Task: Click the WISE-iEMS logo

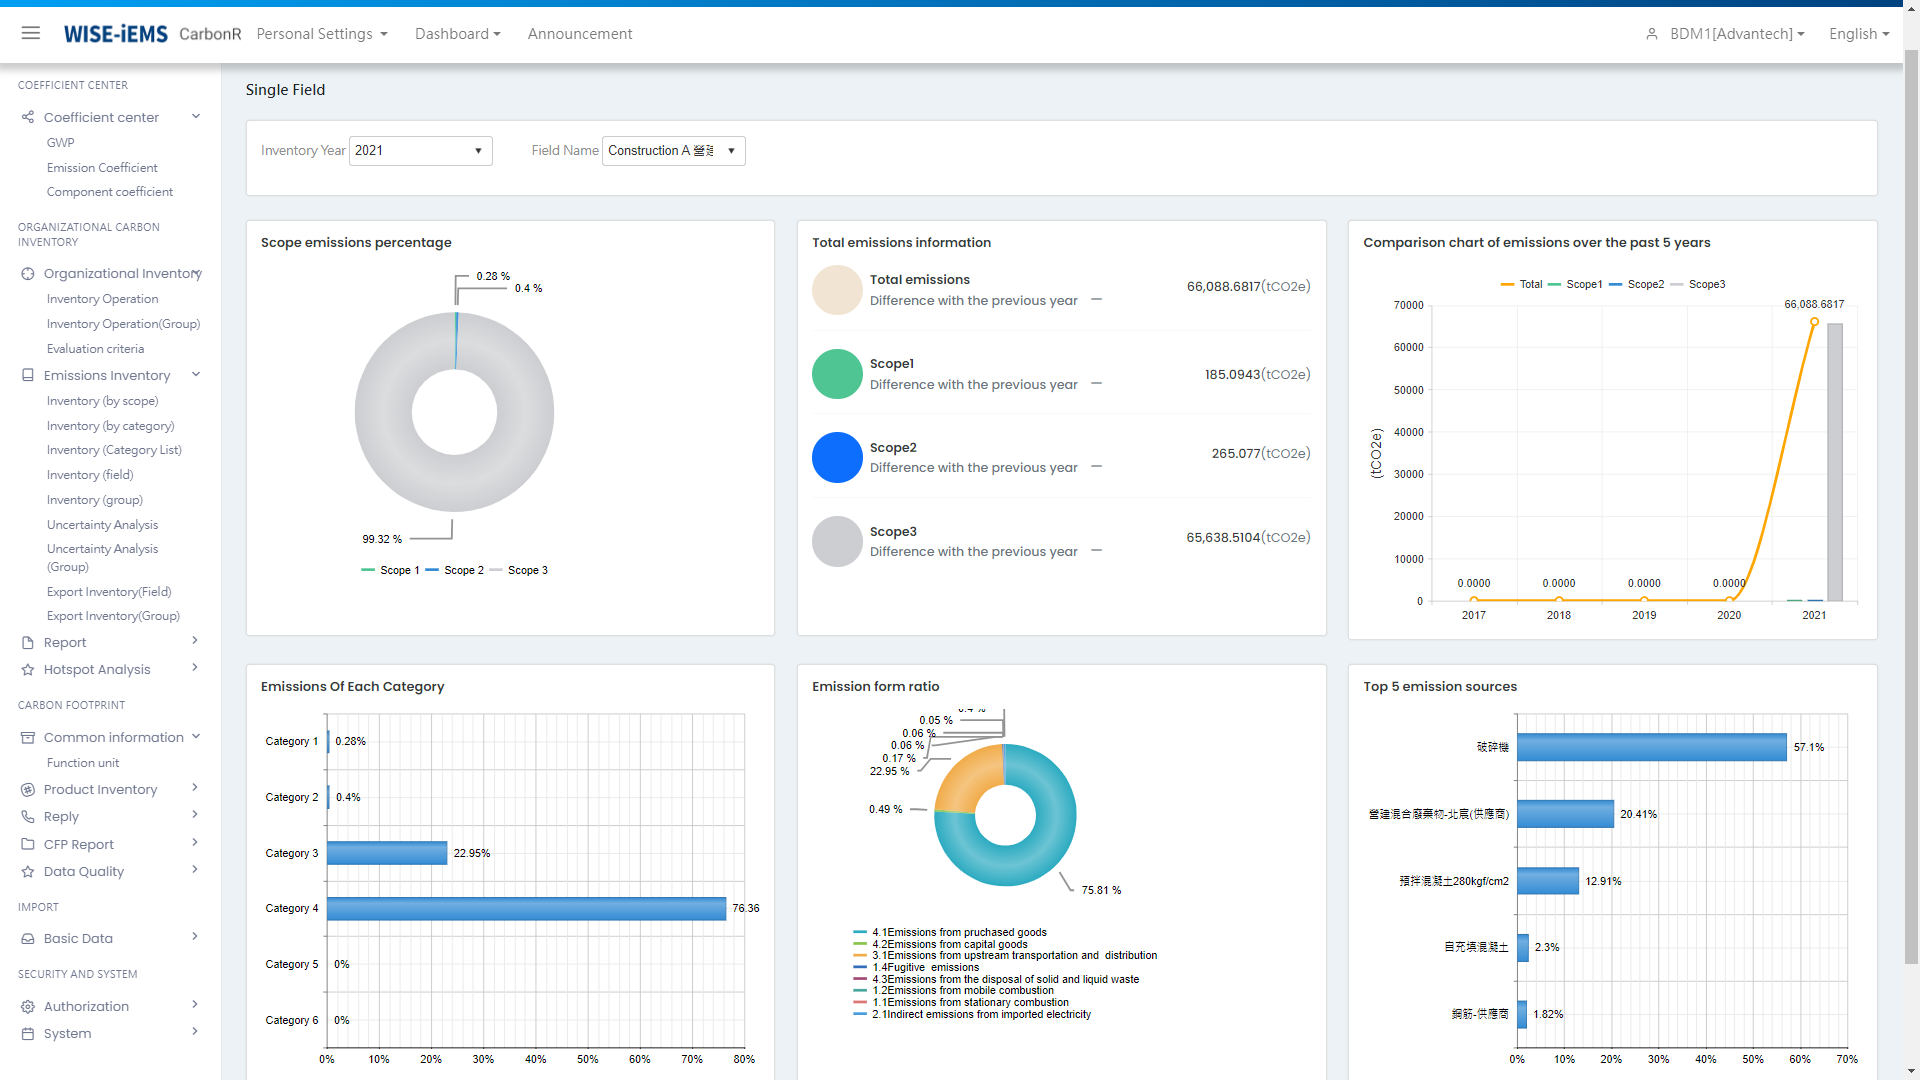Action: tap(116, 34)
